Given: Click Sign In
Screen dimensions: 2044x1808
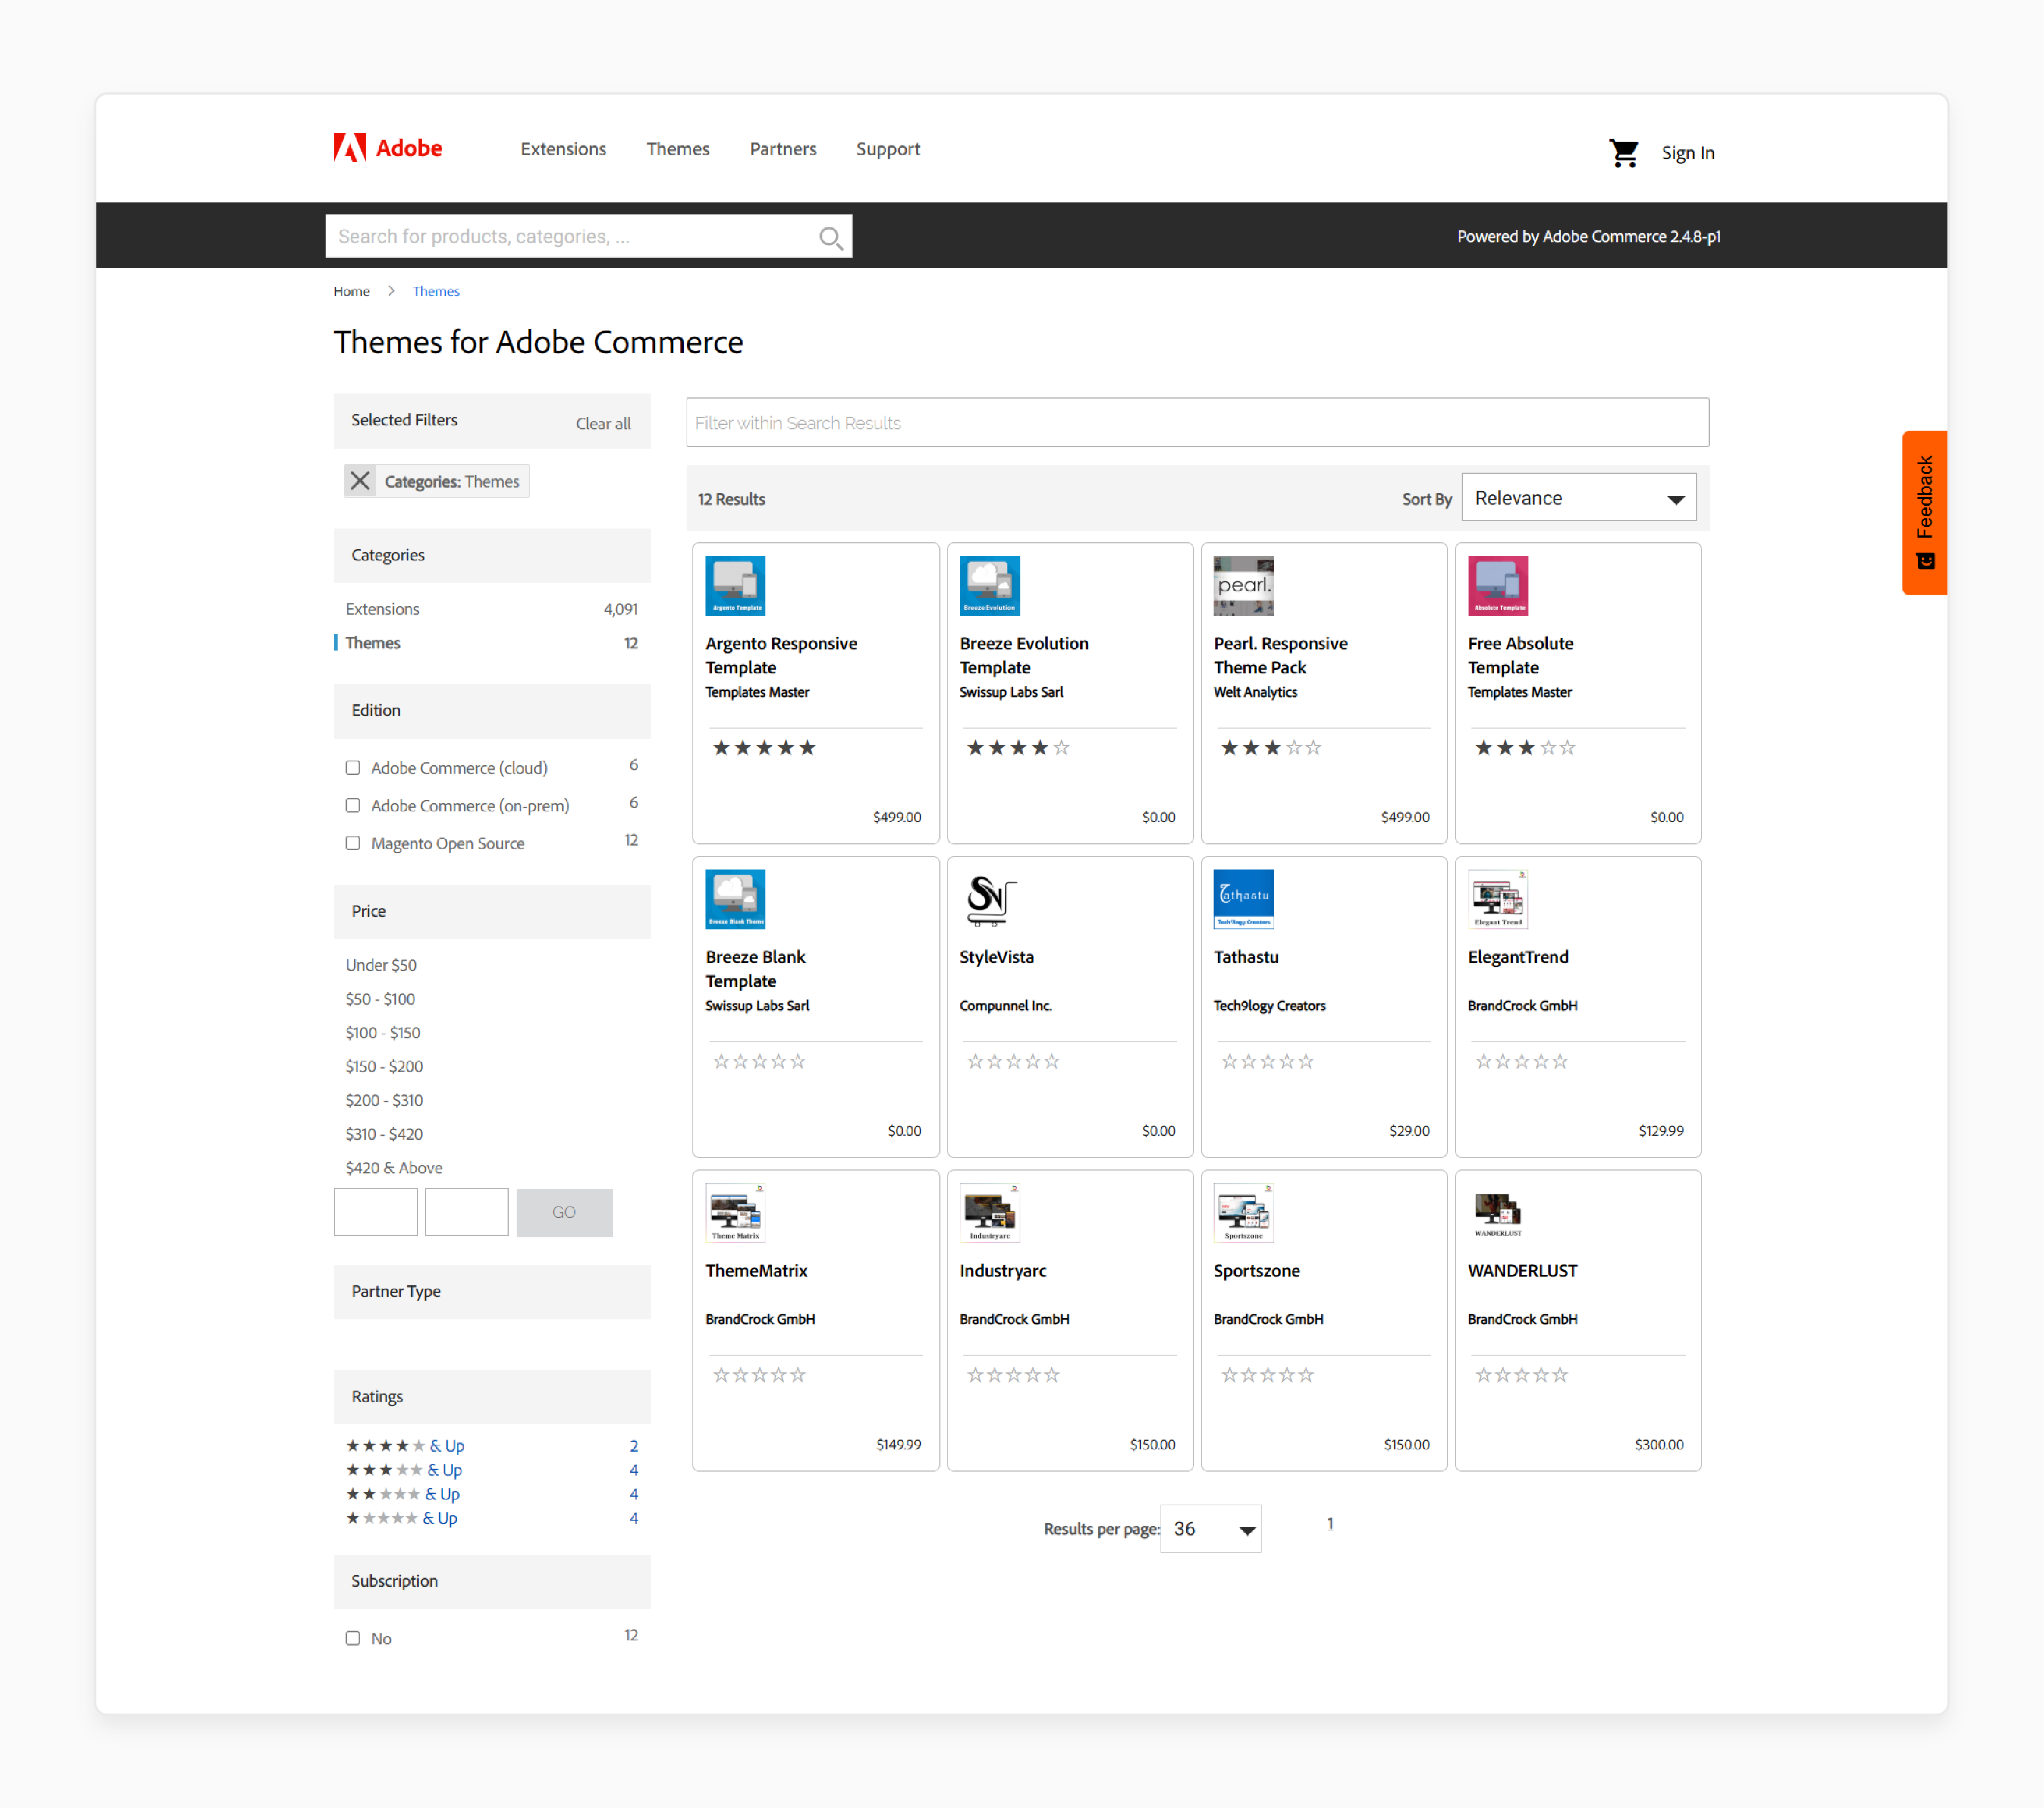Looking at the screenshot, I should point(1687,153).
